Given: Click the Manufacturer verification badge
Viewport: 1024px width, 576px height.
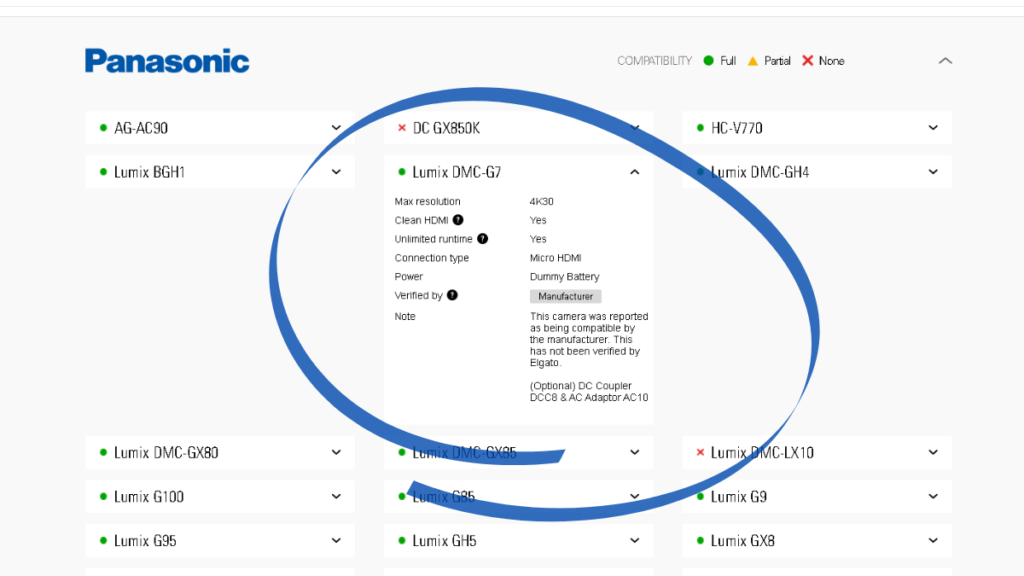Looking at the screenshot, I should [x=566, y=296].
